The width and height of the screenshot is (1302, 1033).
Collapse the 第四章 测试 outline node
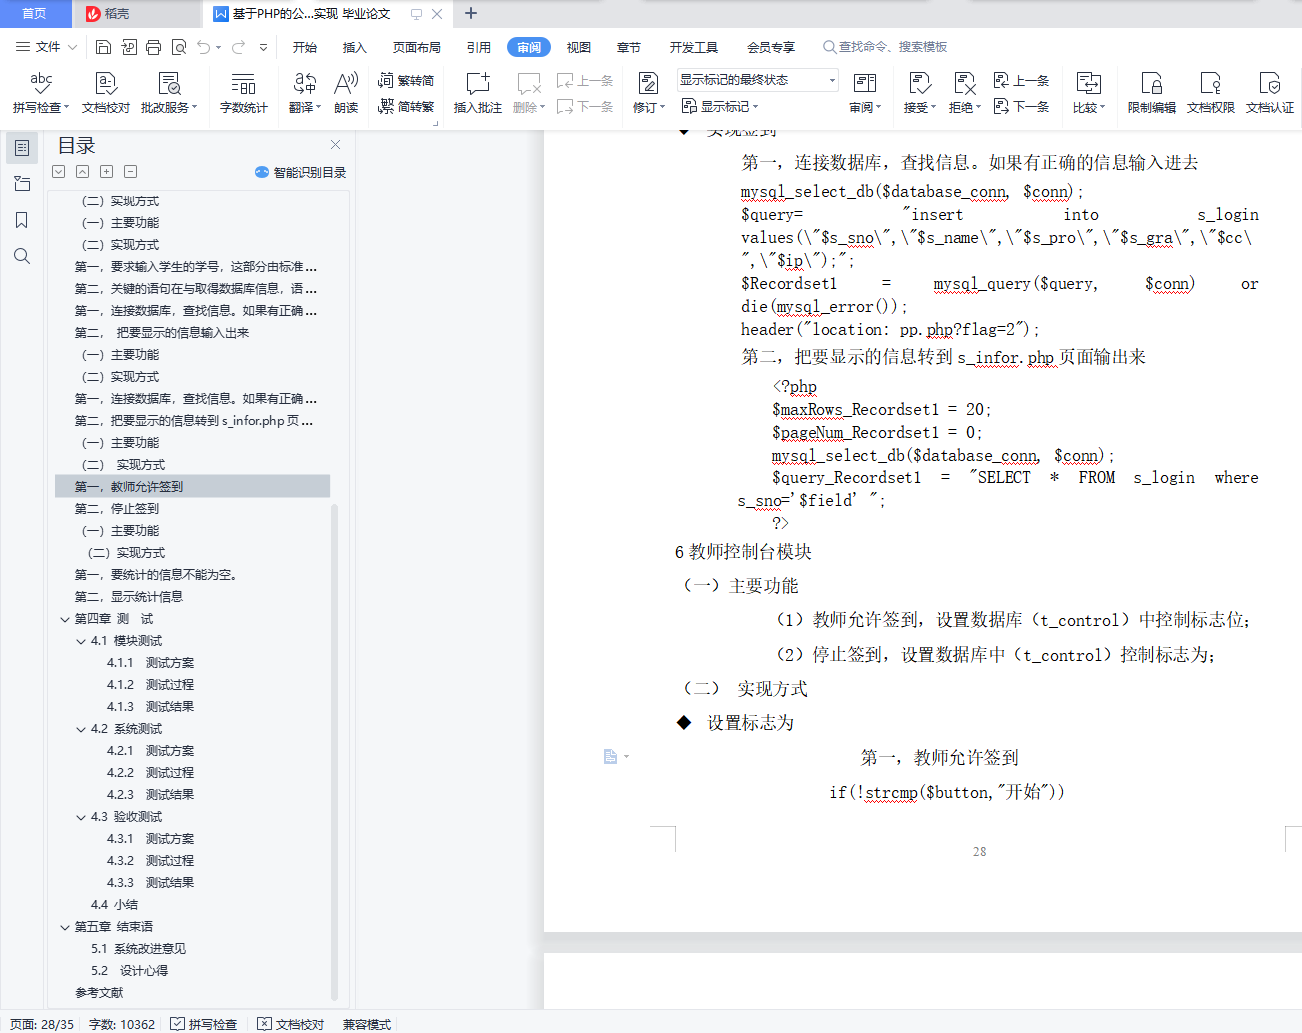pos(65,619)
